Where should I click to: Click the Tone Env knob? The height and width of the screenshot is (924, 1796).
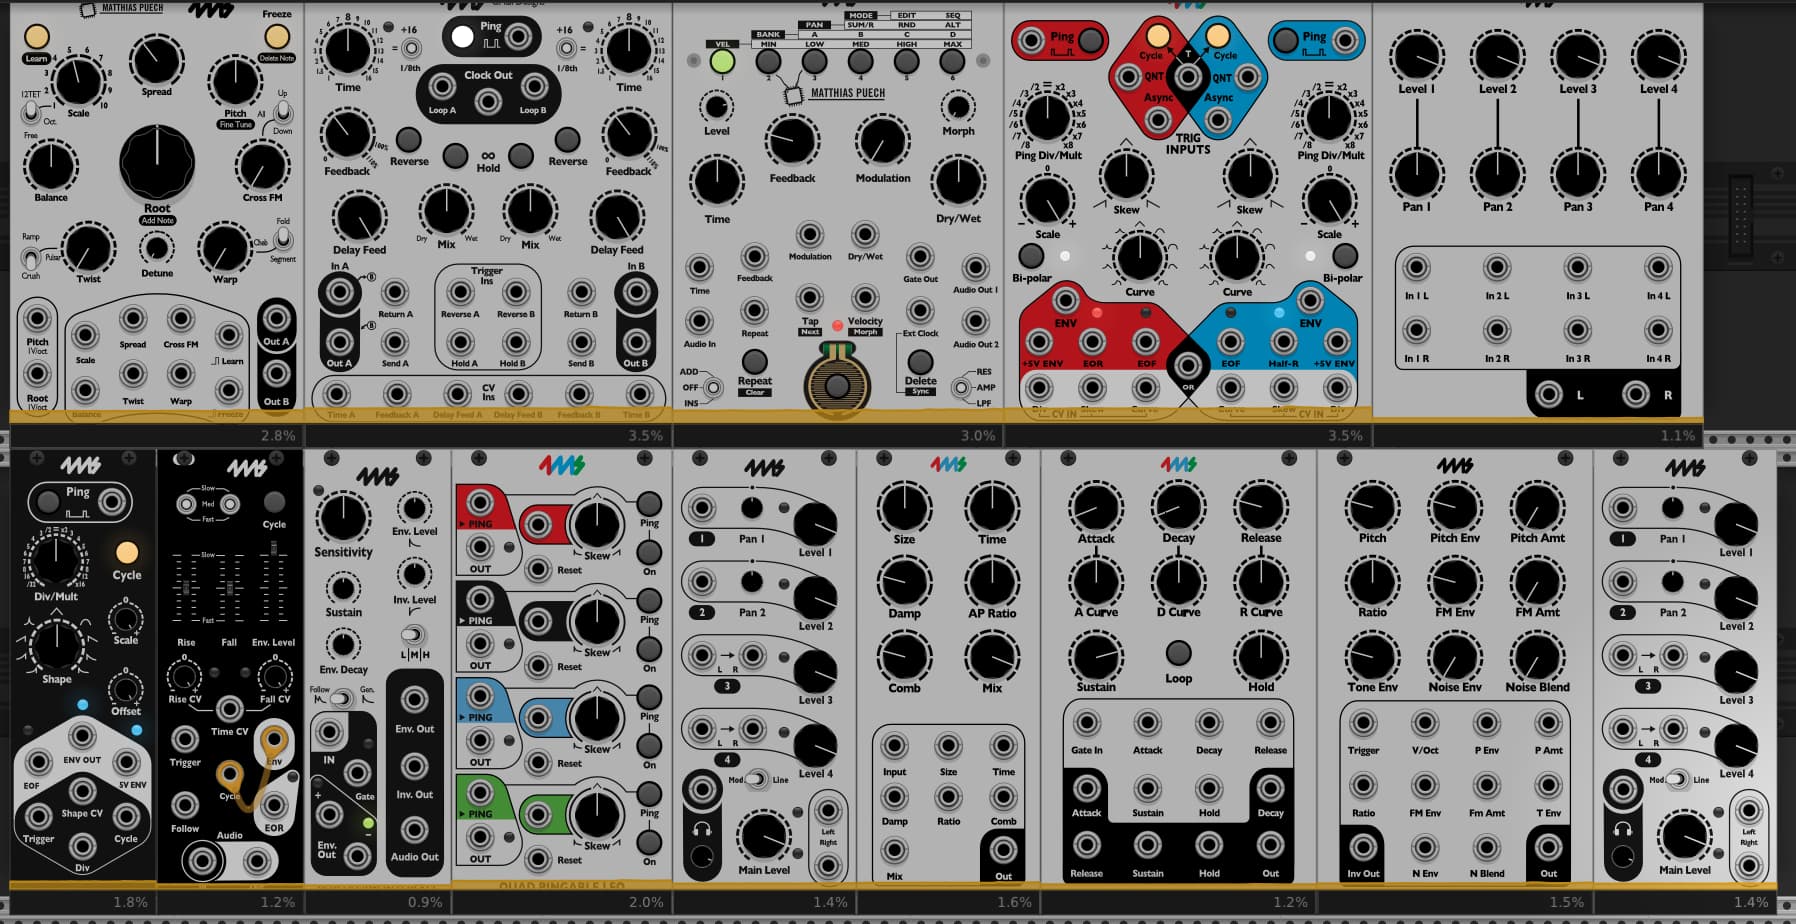(x=1372, y=656)
